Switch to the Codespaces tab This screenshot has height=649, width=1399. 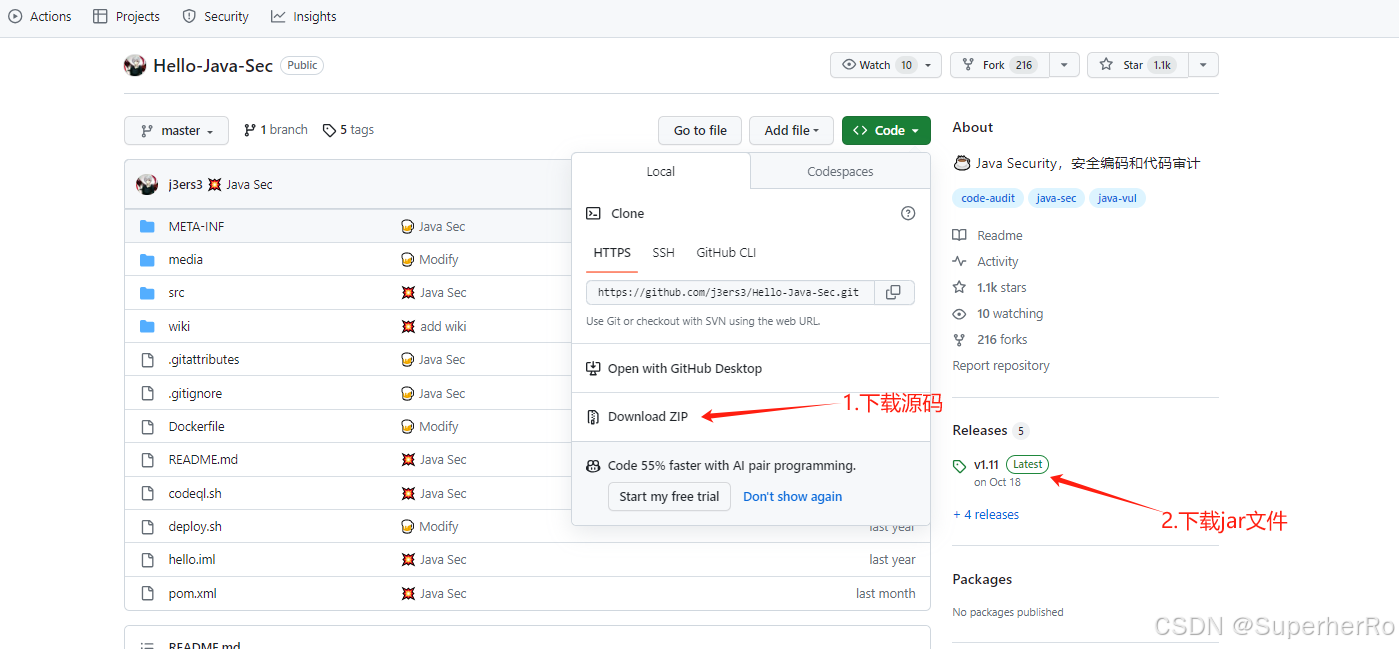tap(840, 172)
